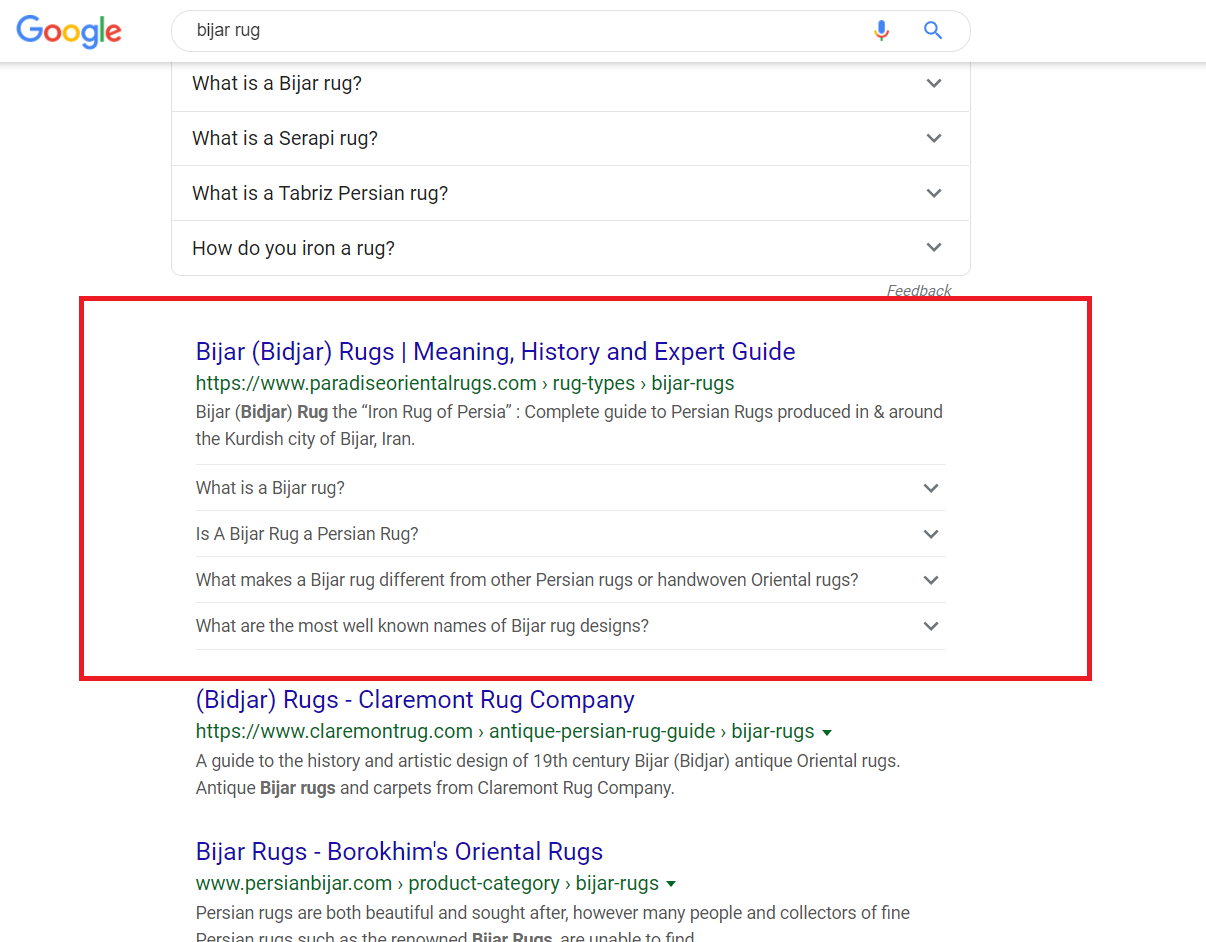
Task: Click the Feedback link
Action: [x=918, y=290]
